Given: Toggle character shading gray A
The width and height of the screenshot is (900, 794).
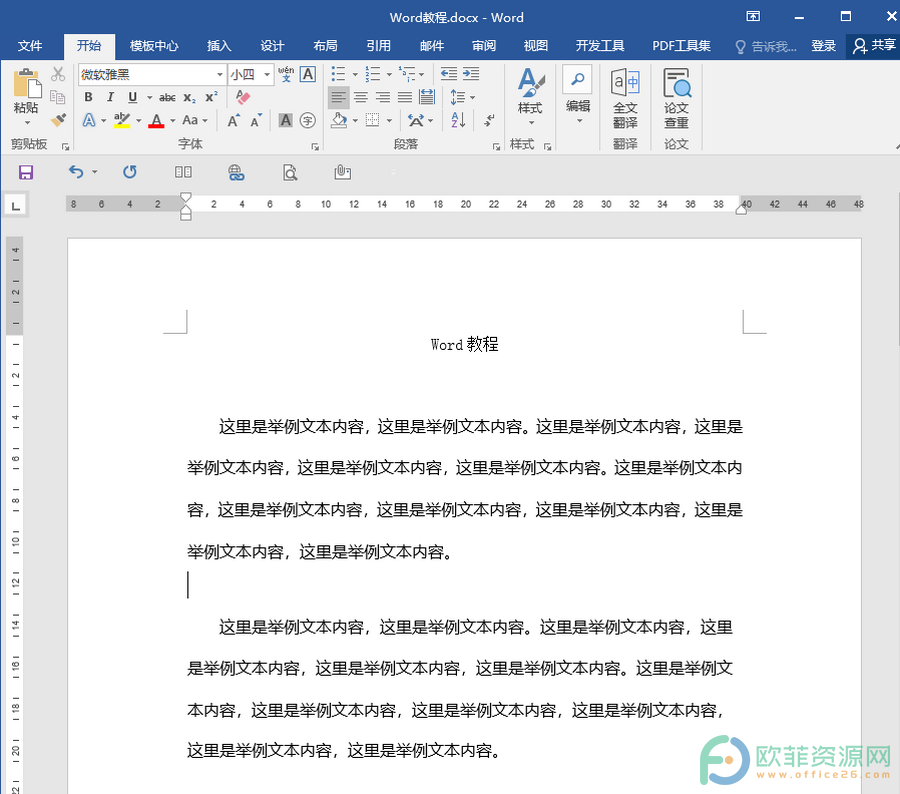Looking at the screenshot, I should (x=285, y=121).
